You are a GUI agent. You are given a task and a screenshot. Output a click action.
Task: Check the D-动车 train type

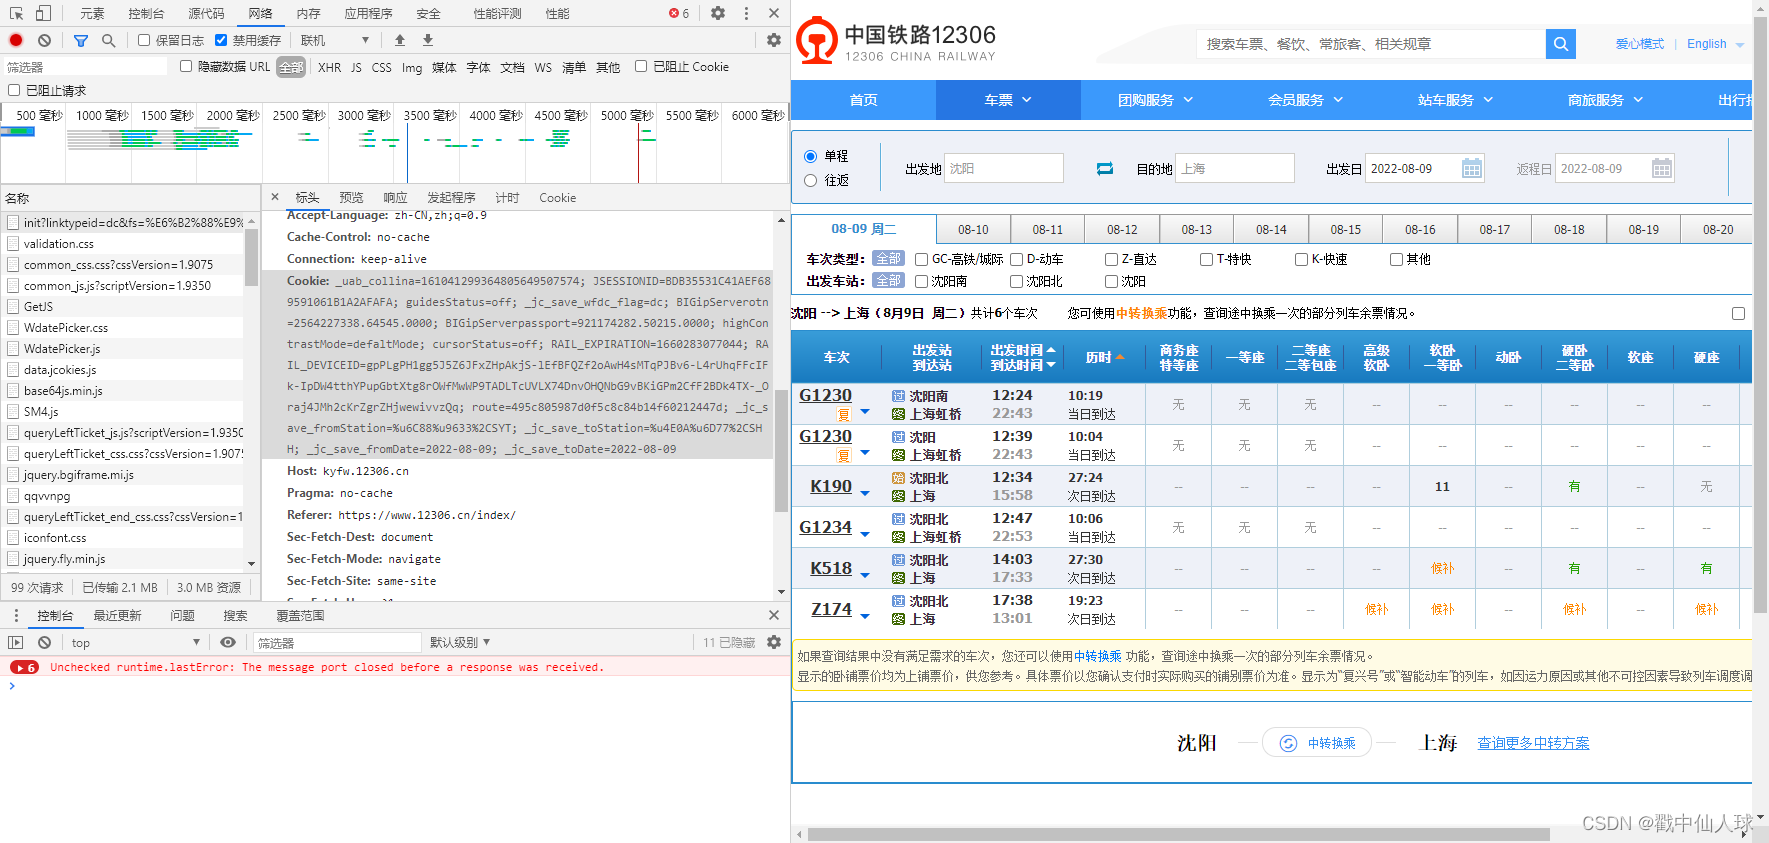[x=1017, y=259]
